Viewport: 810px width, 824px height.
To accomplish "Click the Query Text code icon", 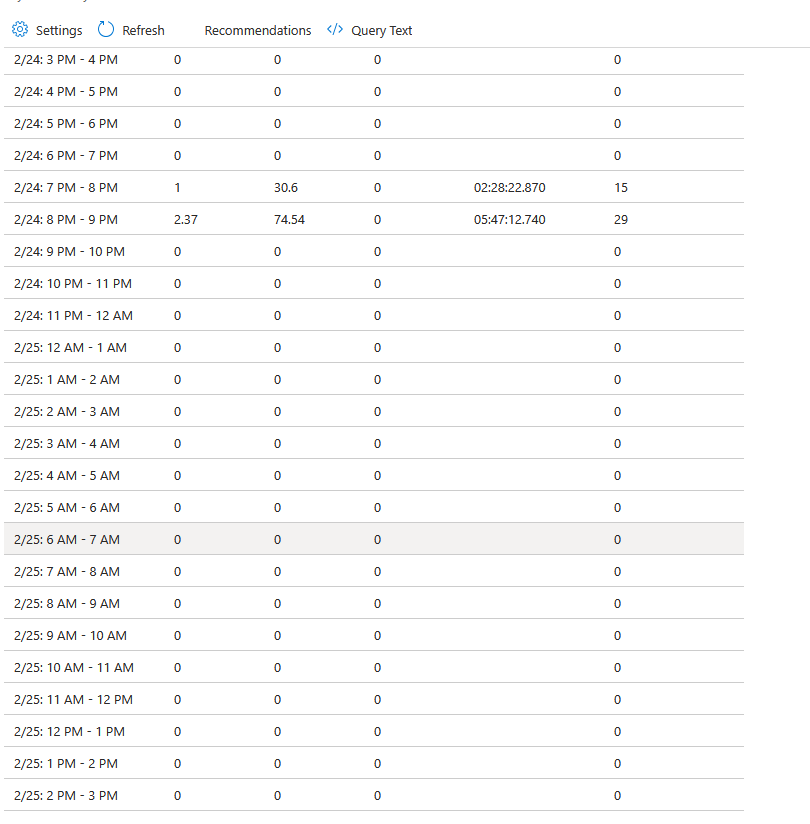I will [x=335, y=29].
